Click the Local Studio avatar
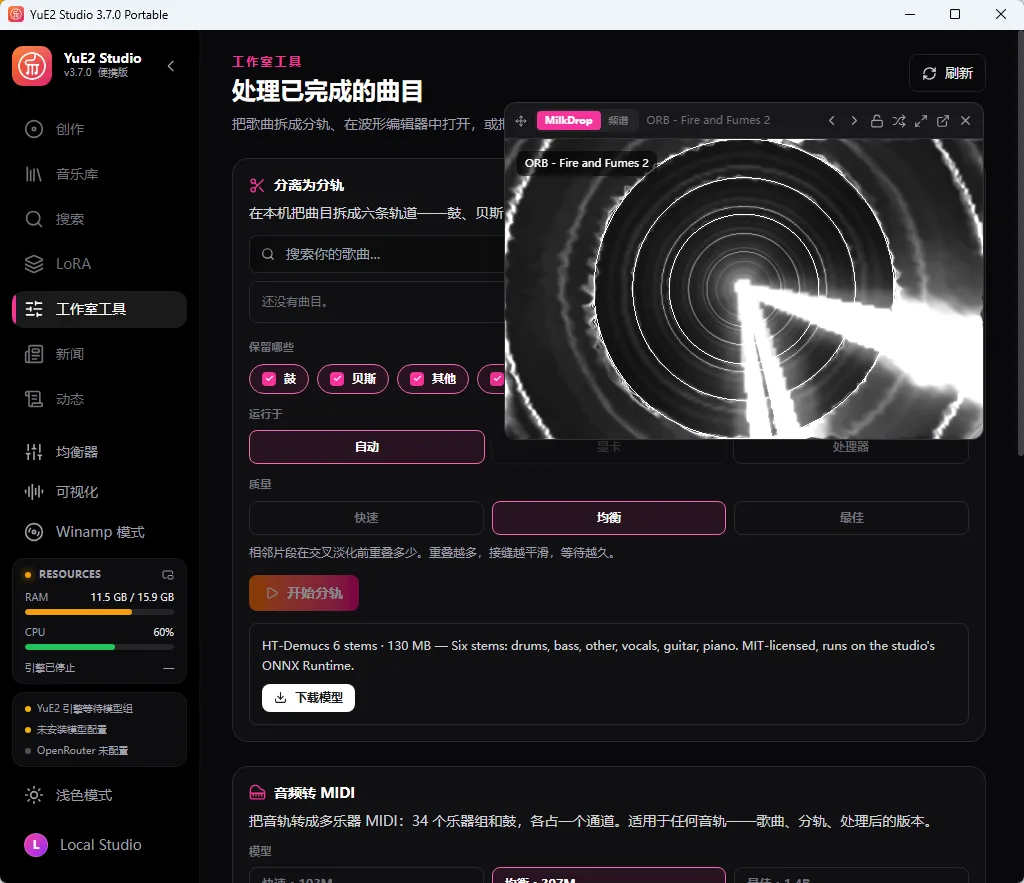This screenshot has width=1024, height=883. point(36,844)
